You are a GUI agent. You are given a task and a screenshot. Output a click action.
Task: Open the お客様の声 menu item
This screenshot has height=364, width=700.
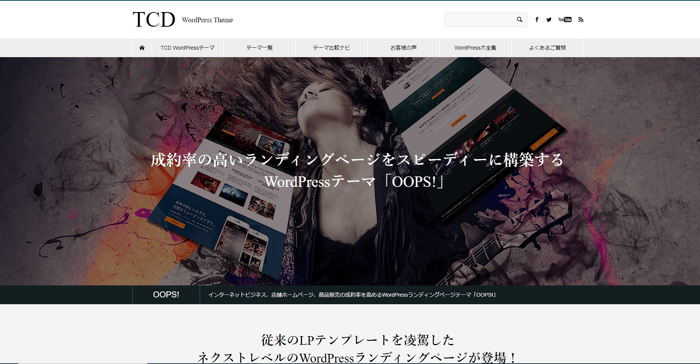pos(403,48)
